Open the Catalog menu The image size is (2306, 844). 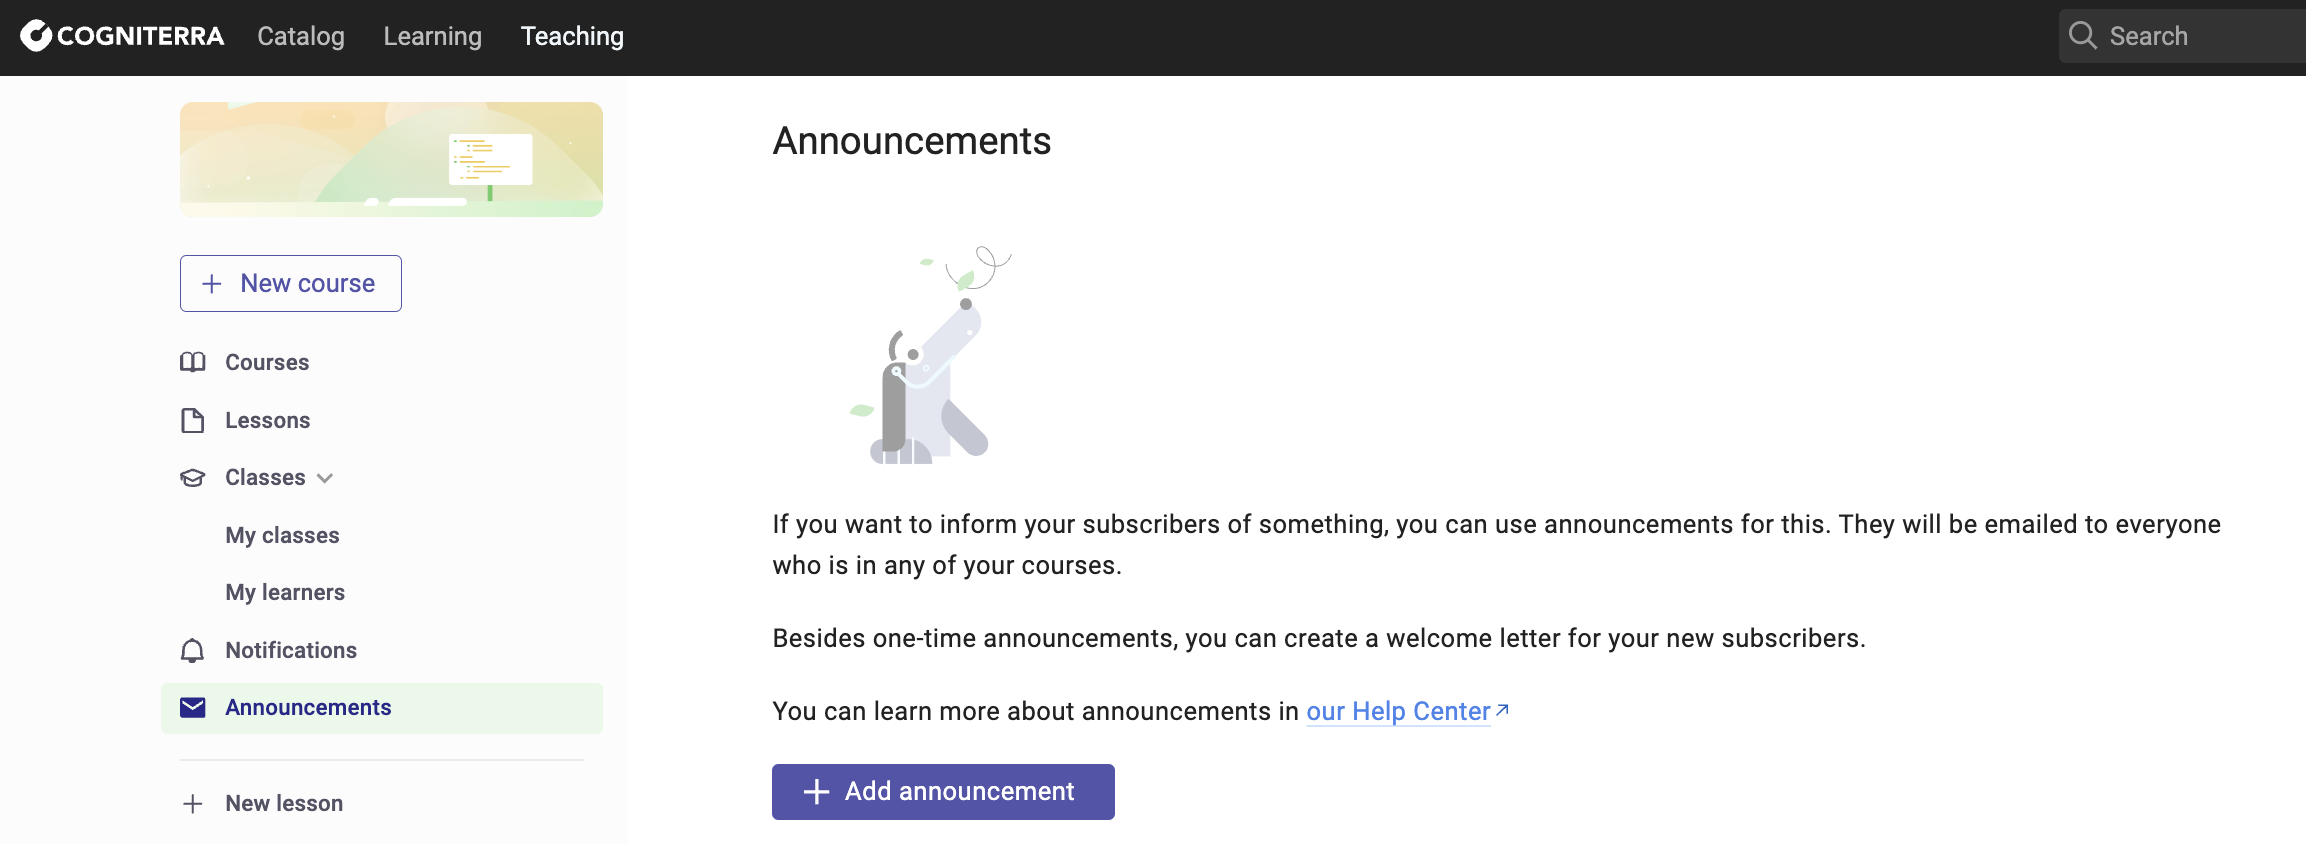tap(300, 36)
